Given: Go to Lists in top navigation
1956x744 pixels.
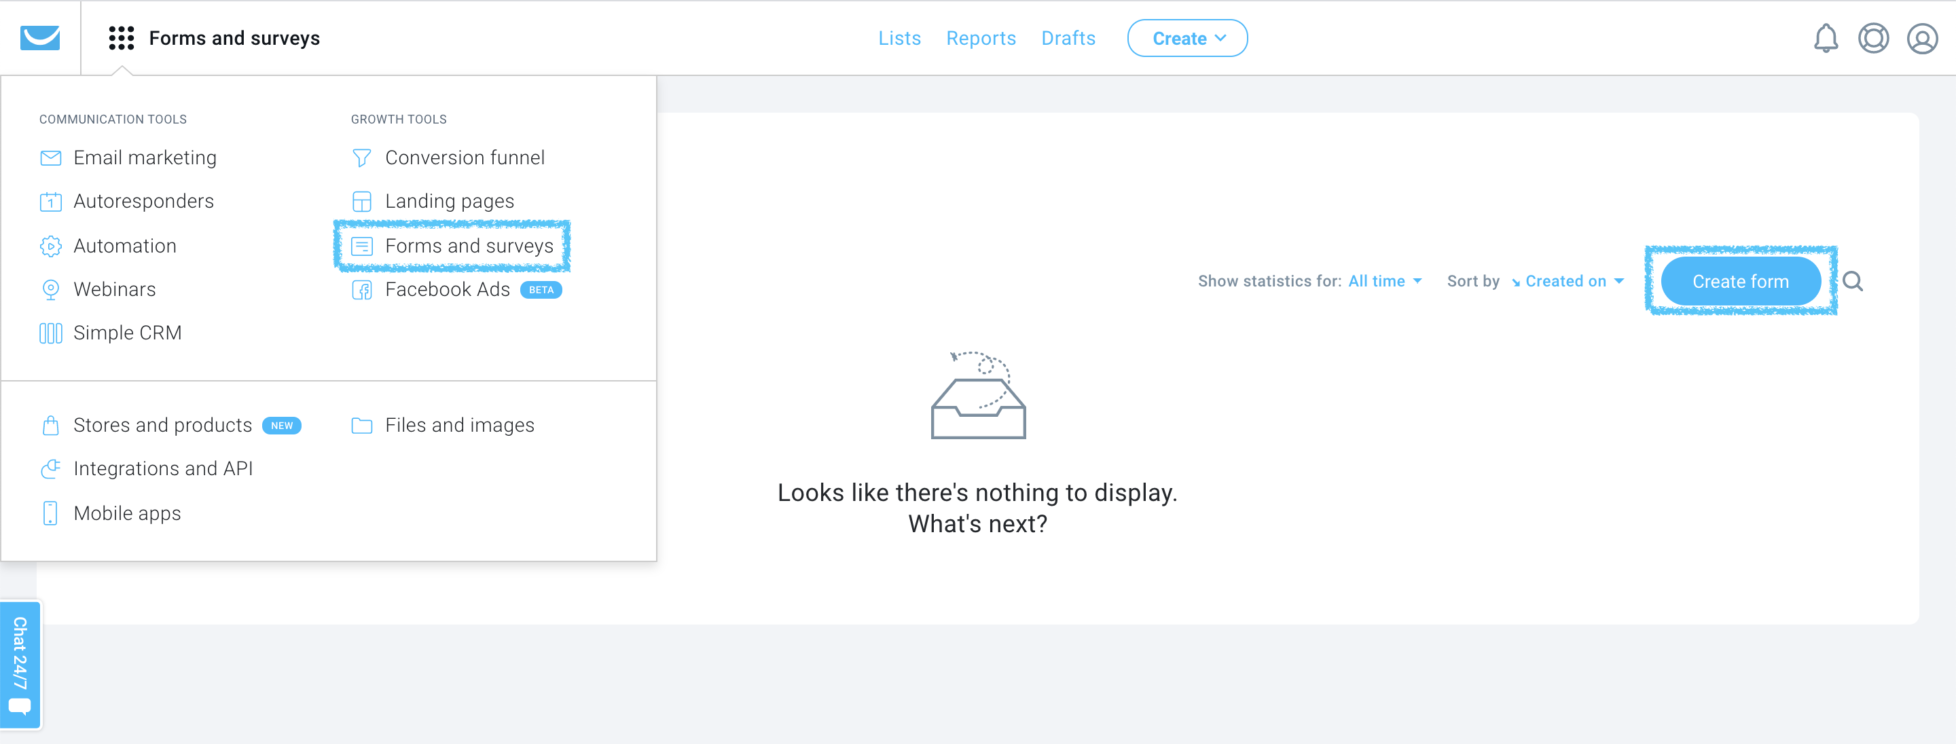Looking at the screenshot, I should (899, 38).
